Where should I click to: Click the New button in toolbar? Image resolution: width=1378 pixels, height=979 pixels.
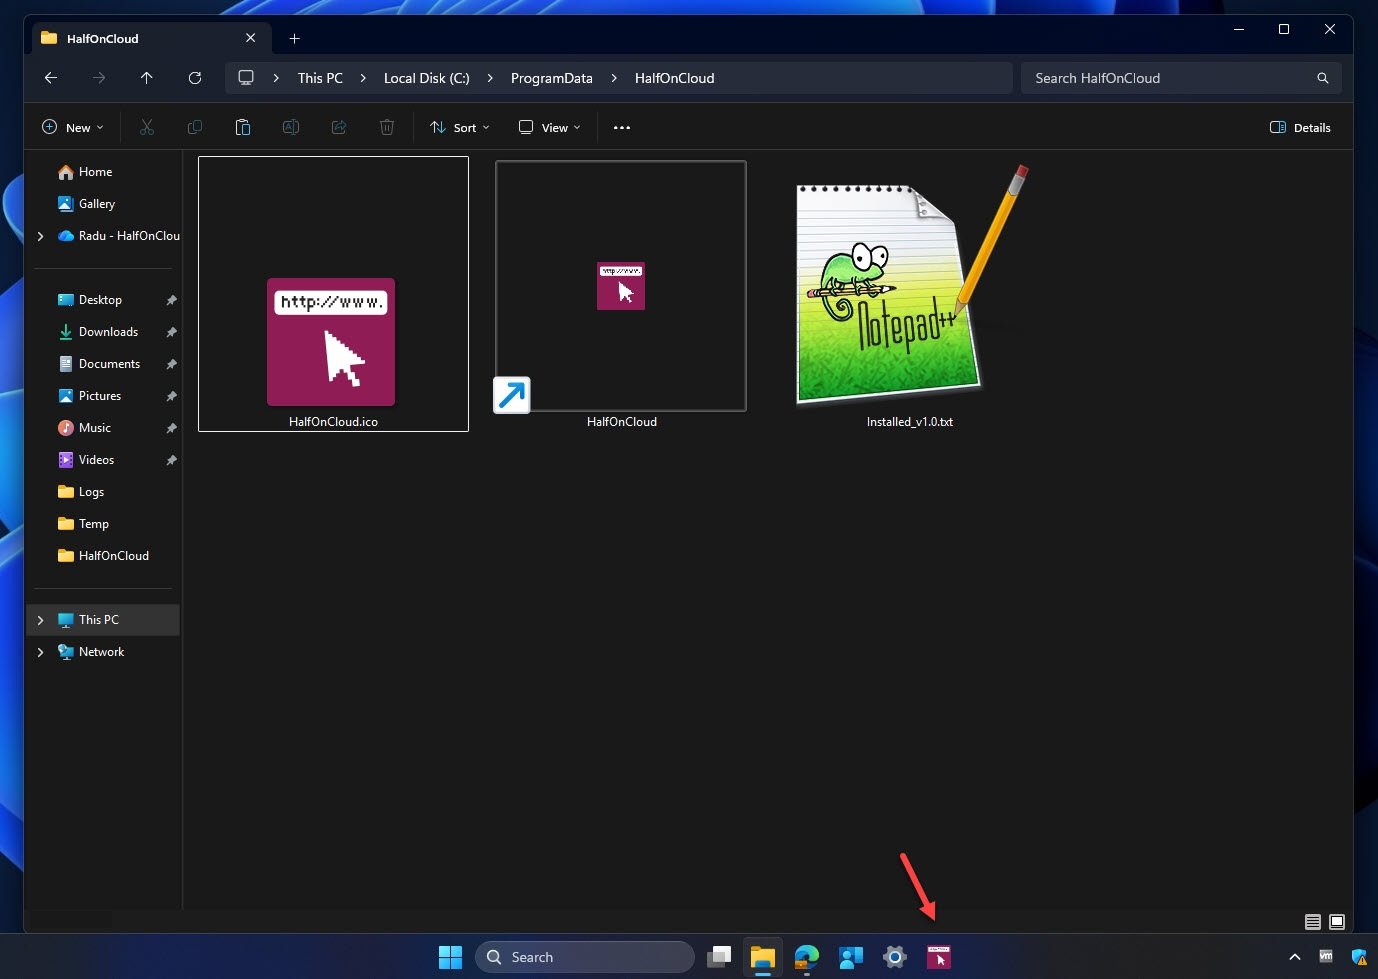point(72,127)
